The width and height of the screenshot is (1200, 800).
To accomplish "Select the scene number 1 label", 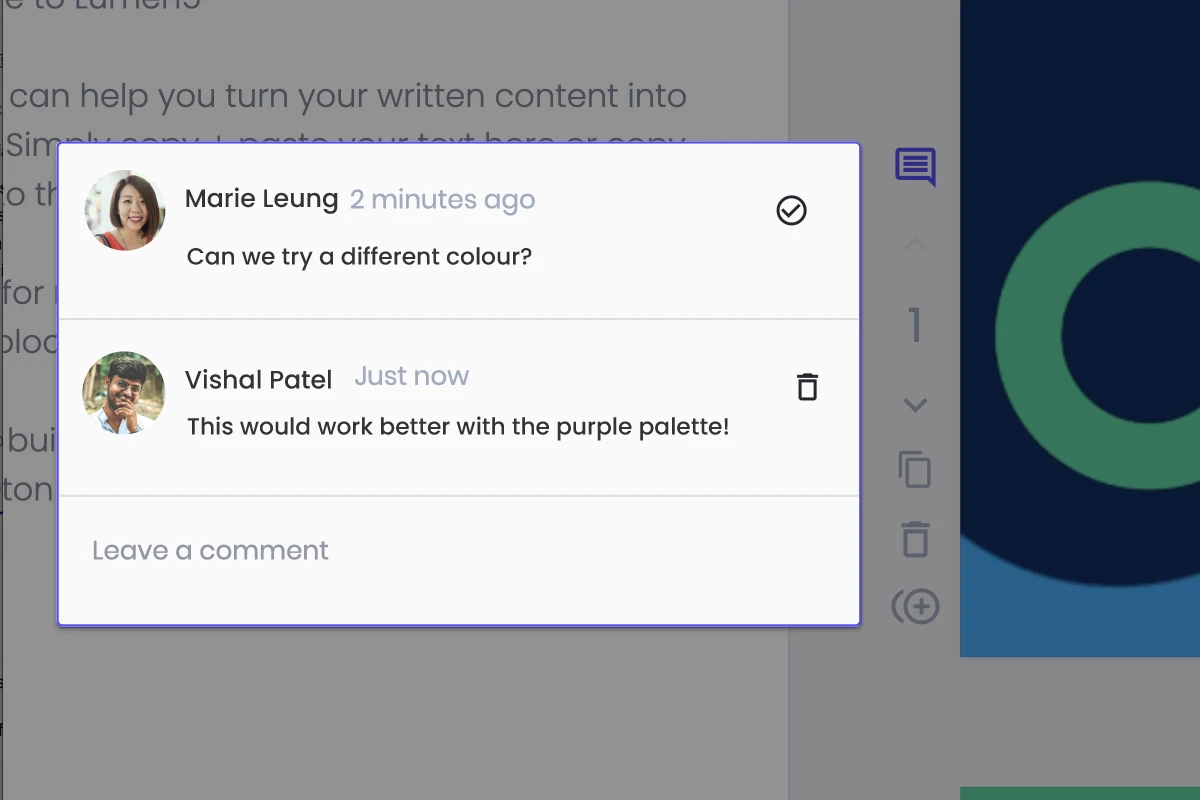I will 915,325.
